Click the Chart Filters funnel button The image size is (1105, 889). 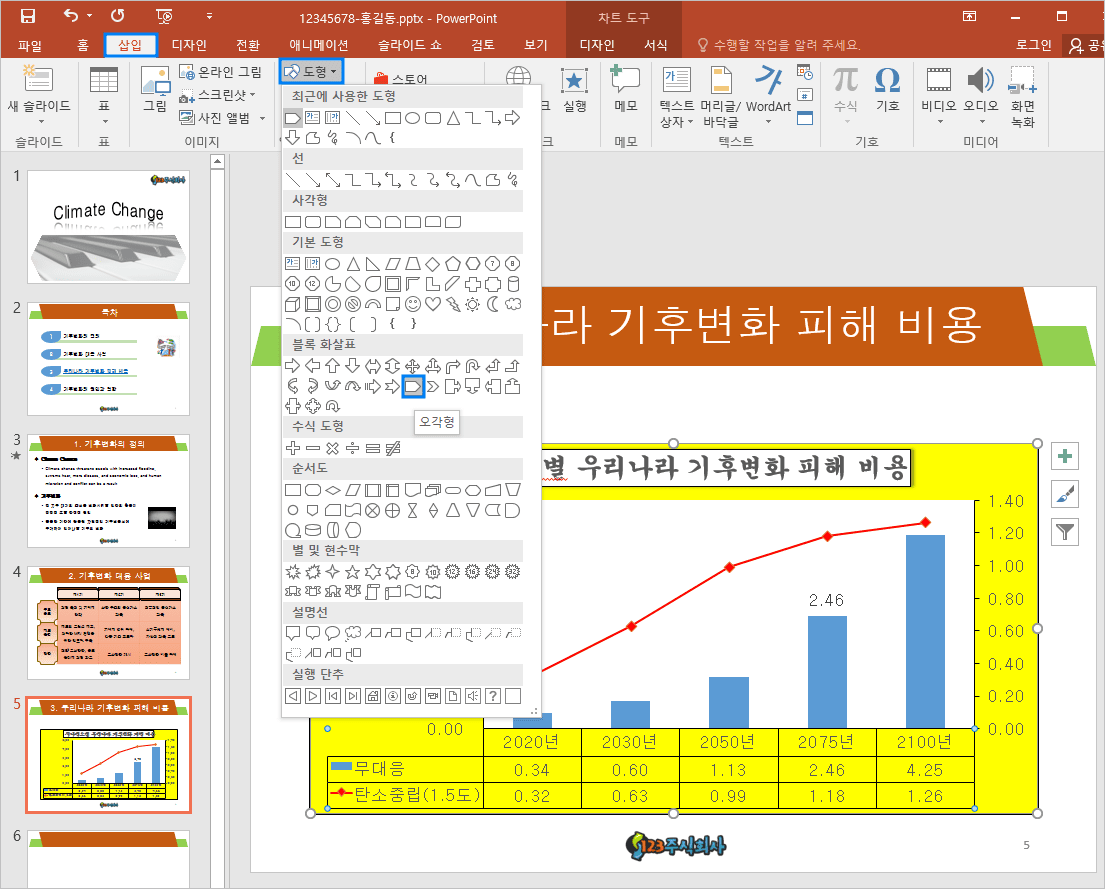pyautogui.click(x=1065, y=532)
